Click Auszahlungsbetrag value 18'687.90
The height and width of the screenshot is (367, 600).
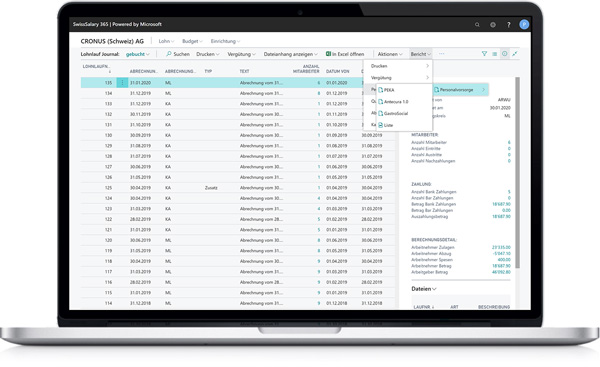(501, 217)
